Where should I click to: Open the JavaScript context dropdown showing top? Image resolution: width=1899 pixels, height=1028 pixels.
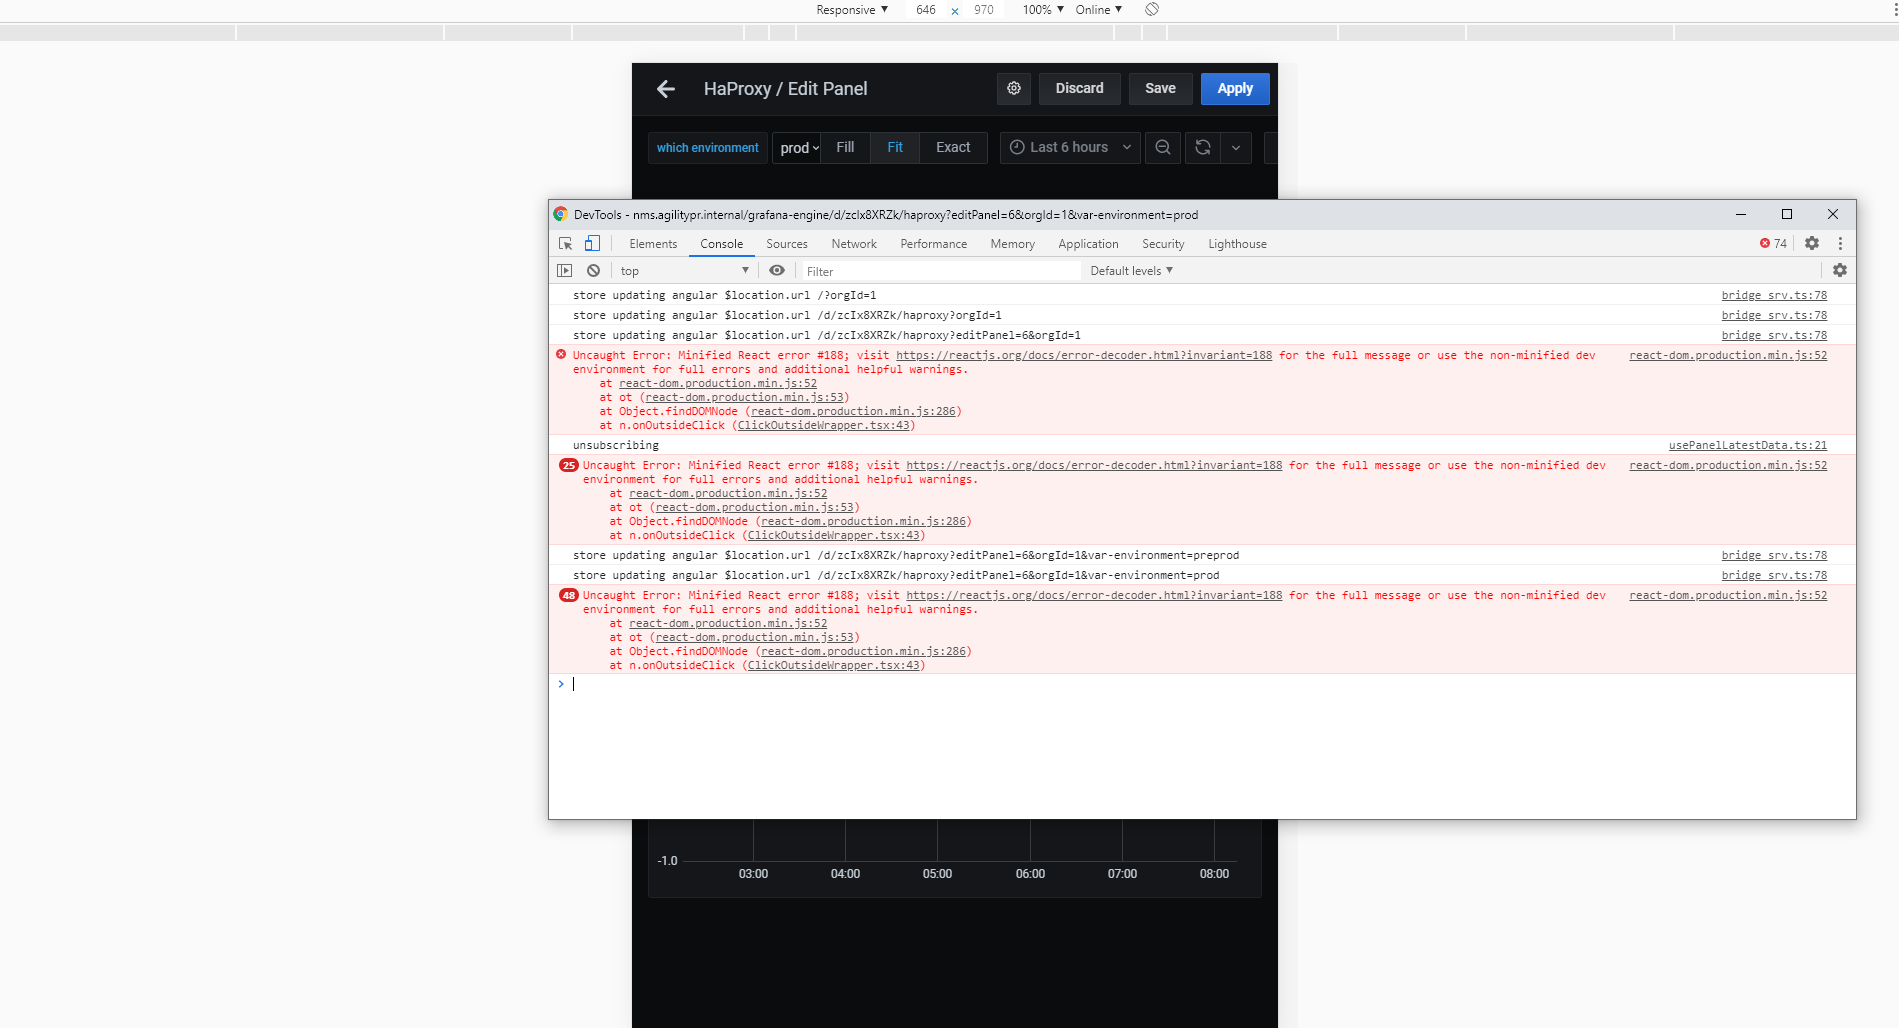(684, 270)
